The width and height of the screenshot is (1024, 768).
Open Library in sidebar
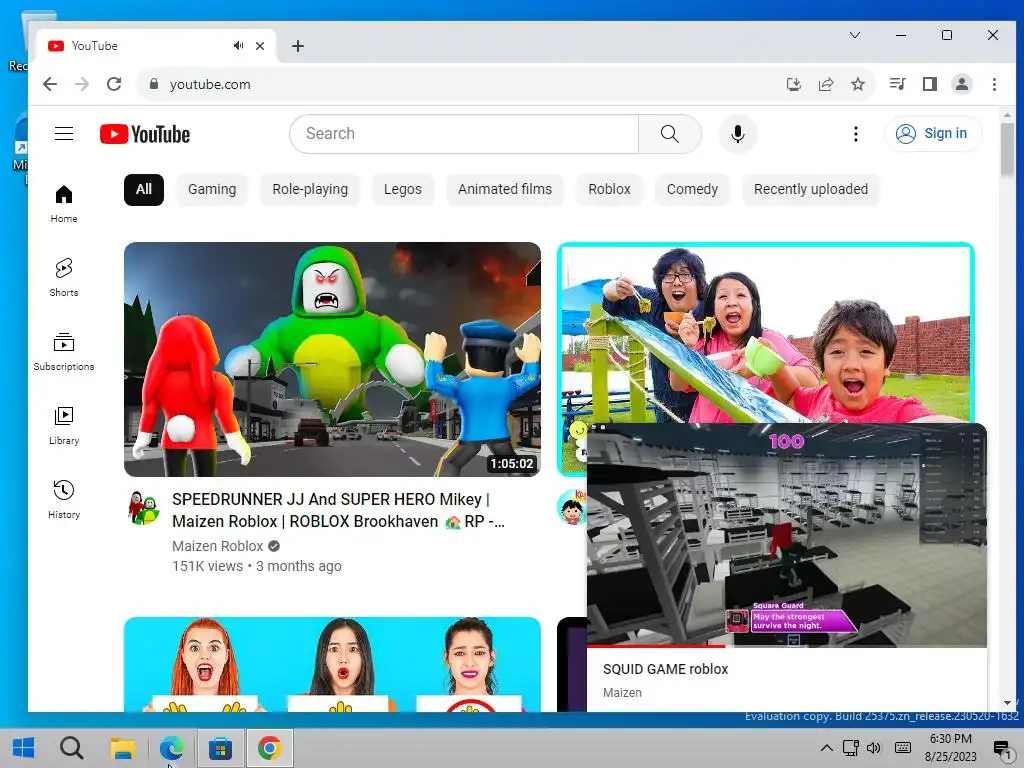[63, 426]
